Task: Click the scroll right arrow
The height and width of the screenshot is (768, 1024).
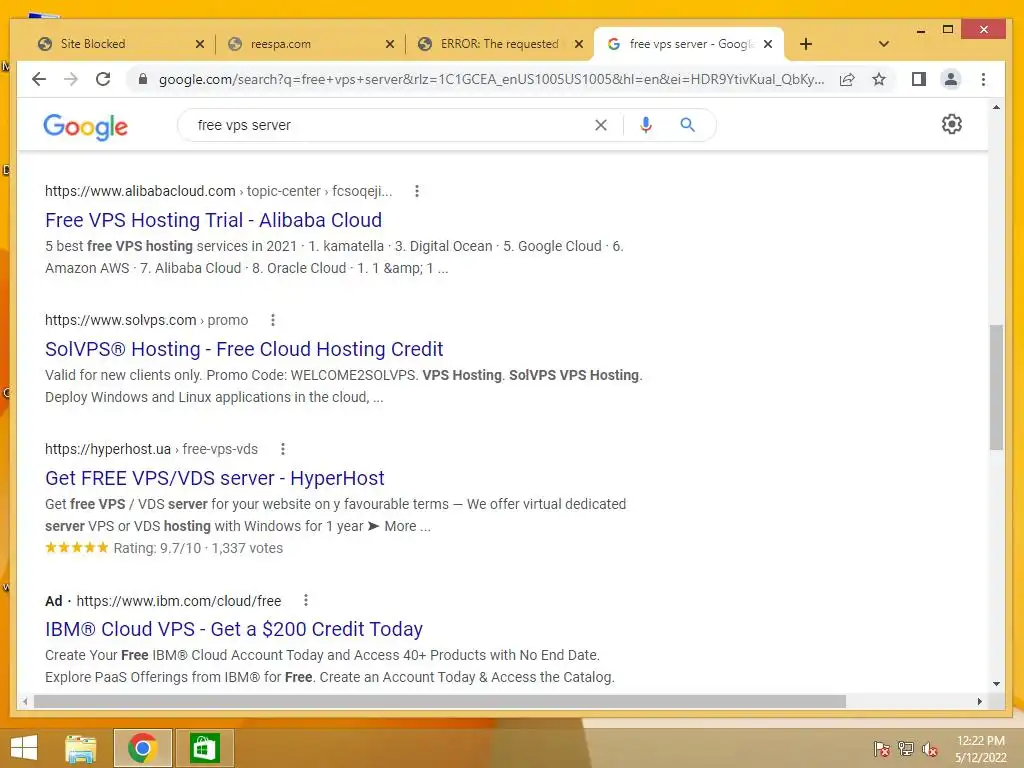Action: point(980,701)
